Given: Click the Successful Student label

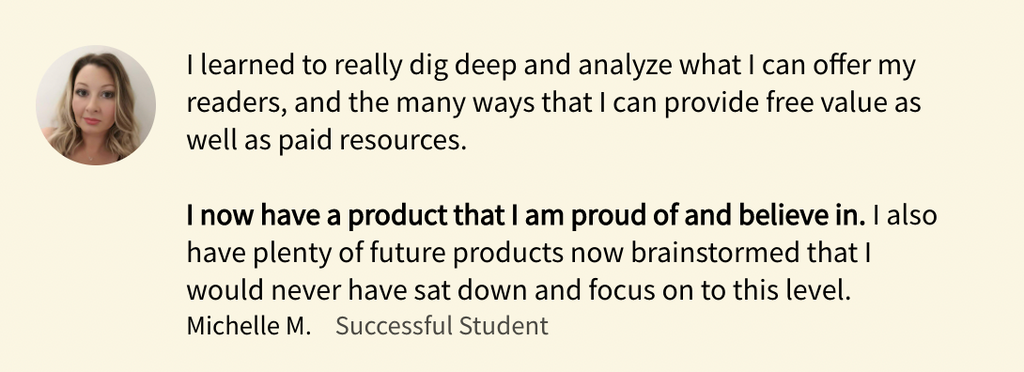Looking at the screenshot, I should (x=442, y=325).
